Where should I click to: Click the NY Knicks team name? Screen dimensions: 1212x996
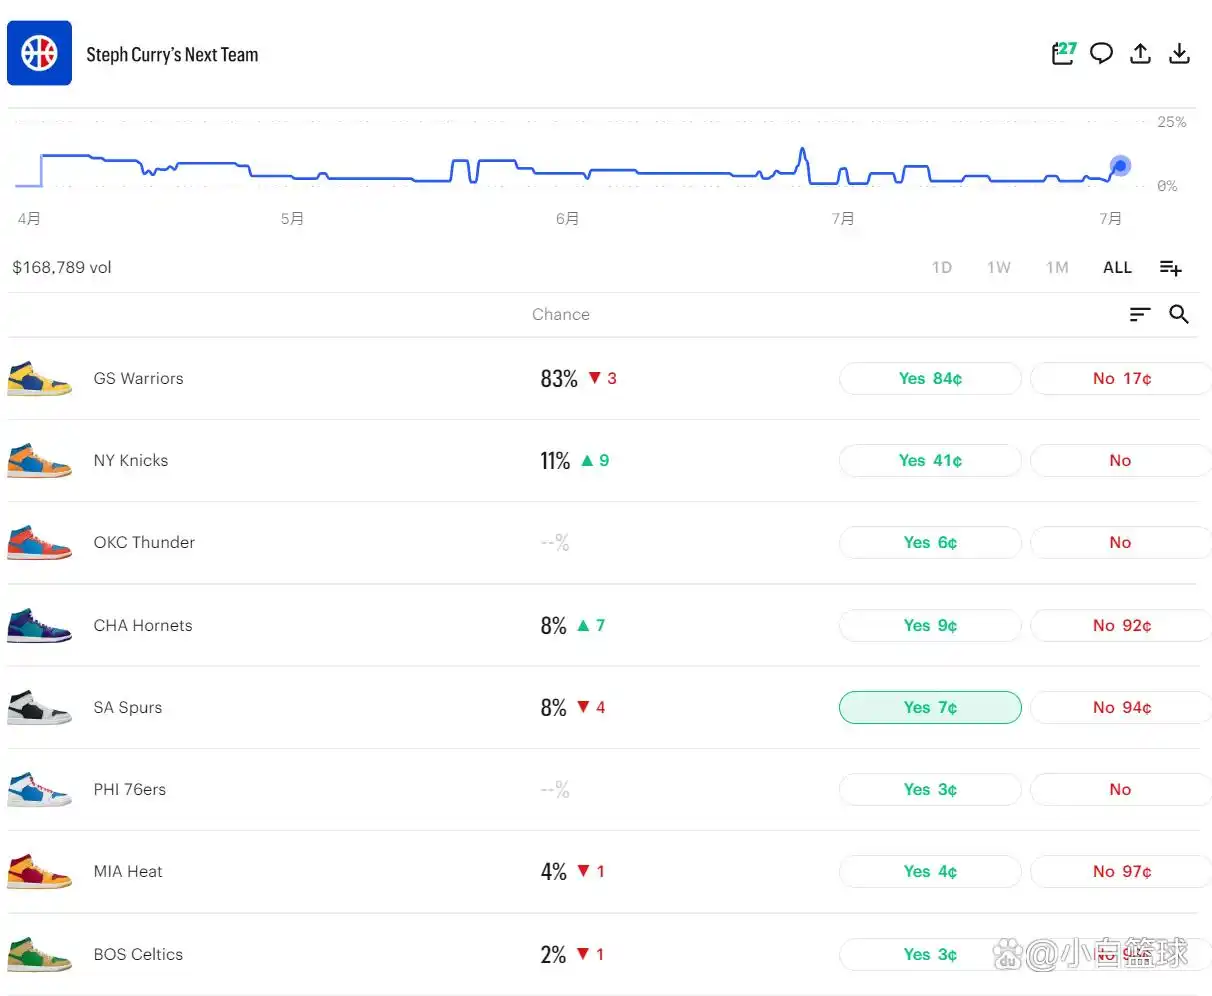[x=131, y=460]
